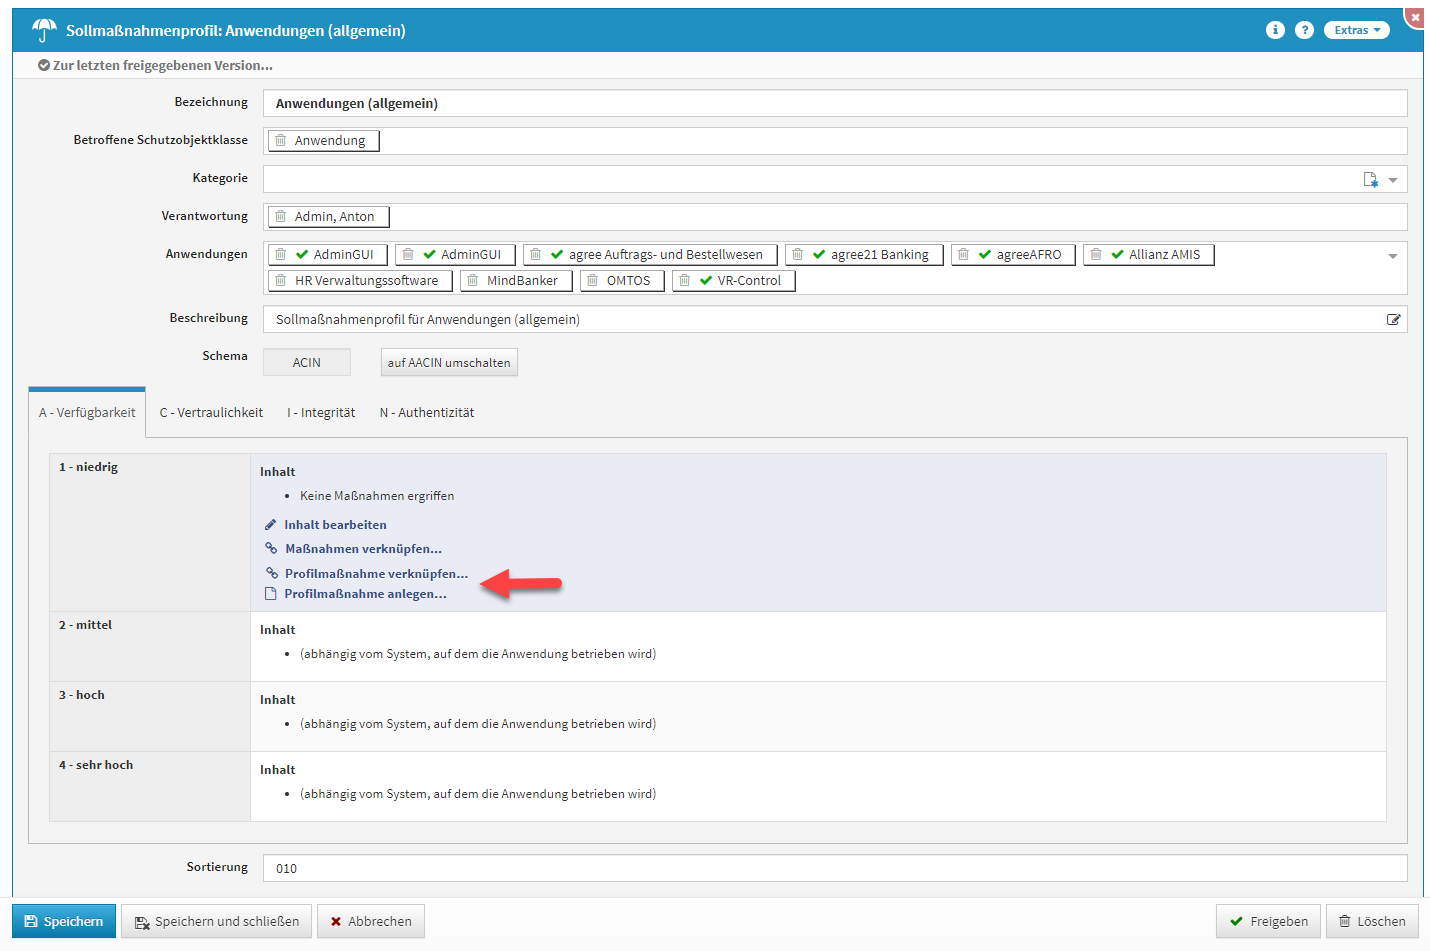Open the Beschreibung edit icon
Viewport: 1430px width, 951px height.
[1393, 320]
